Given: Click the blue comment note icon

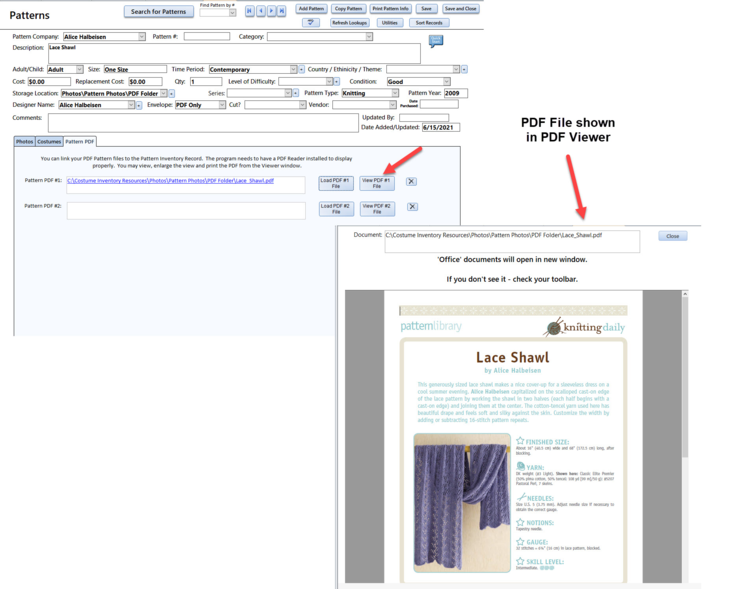Looking at the screenshot, I should click(436, 41).
